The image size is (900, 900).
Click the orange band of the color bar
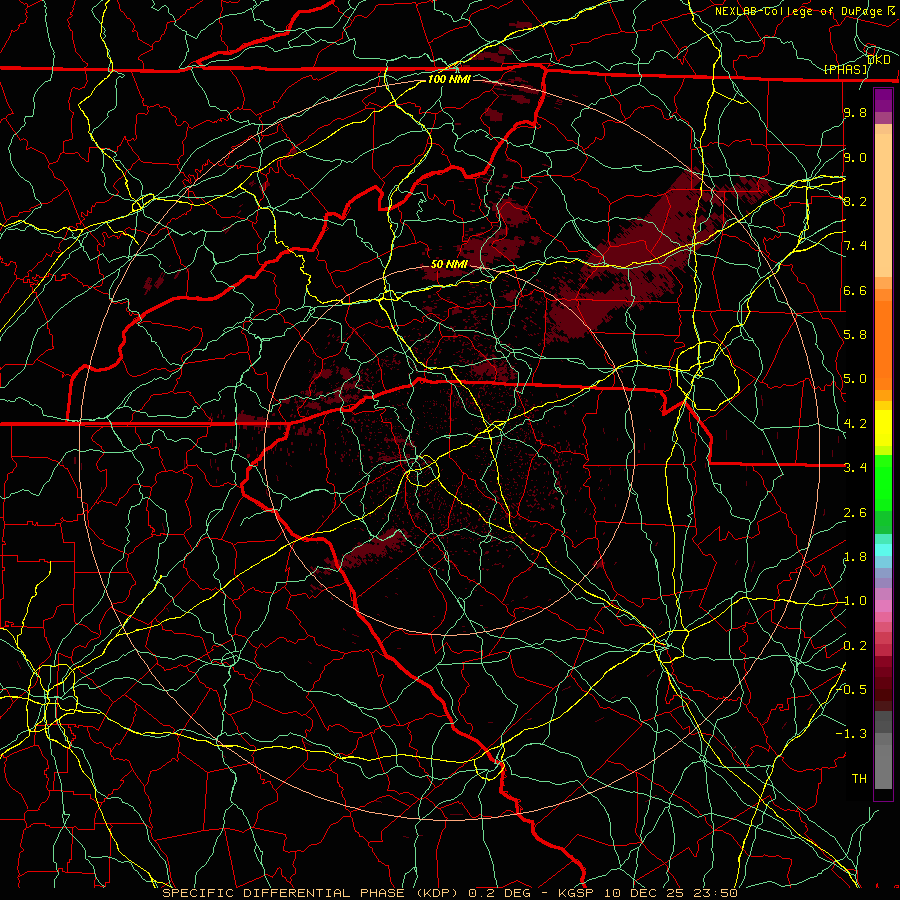[883, 344]
